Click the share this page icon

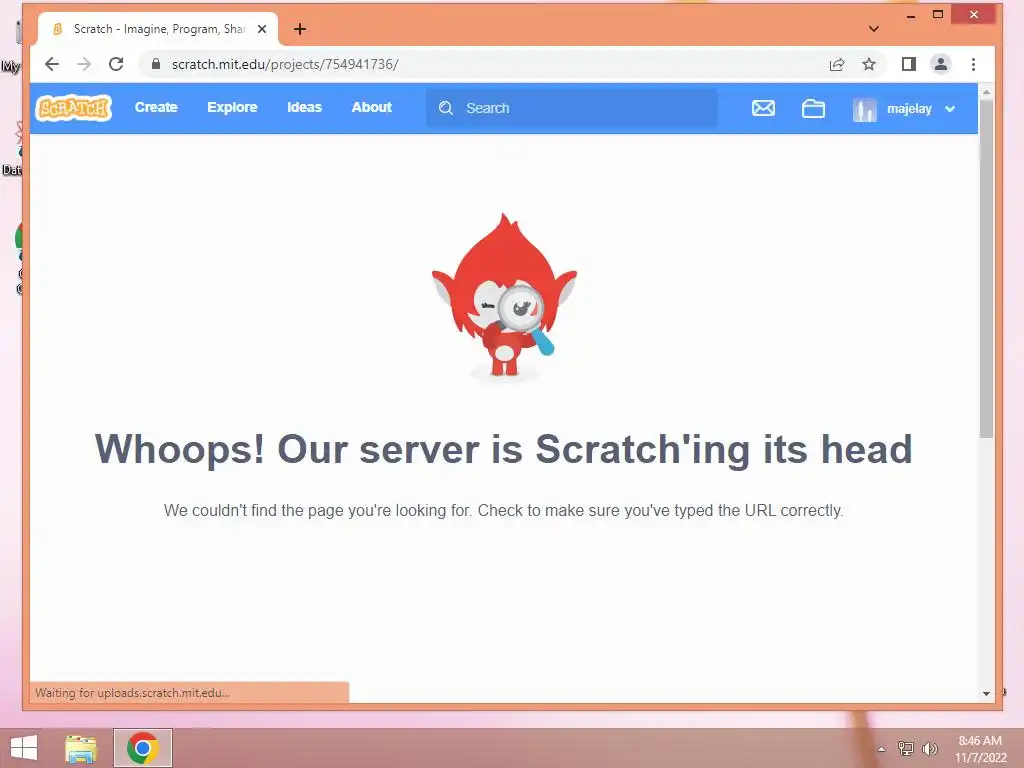click(x=837, y=64)
